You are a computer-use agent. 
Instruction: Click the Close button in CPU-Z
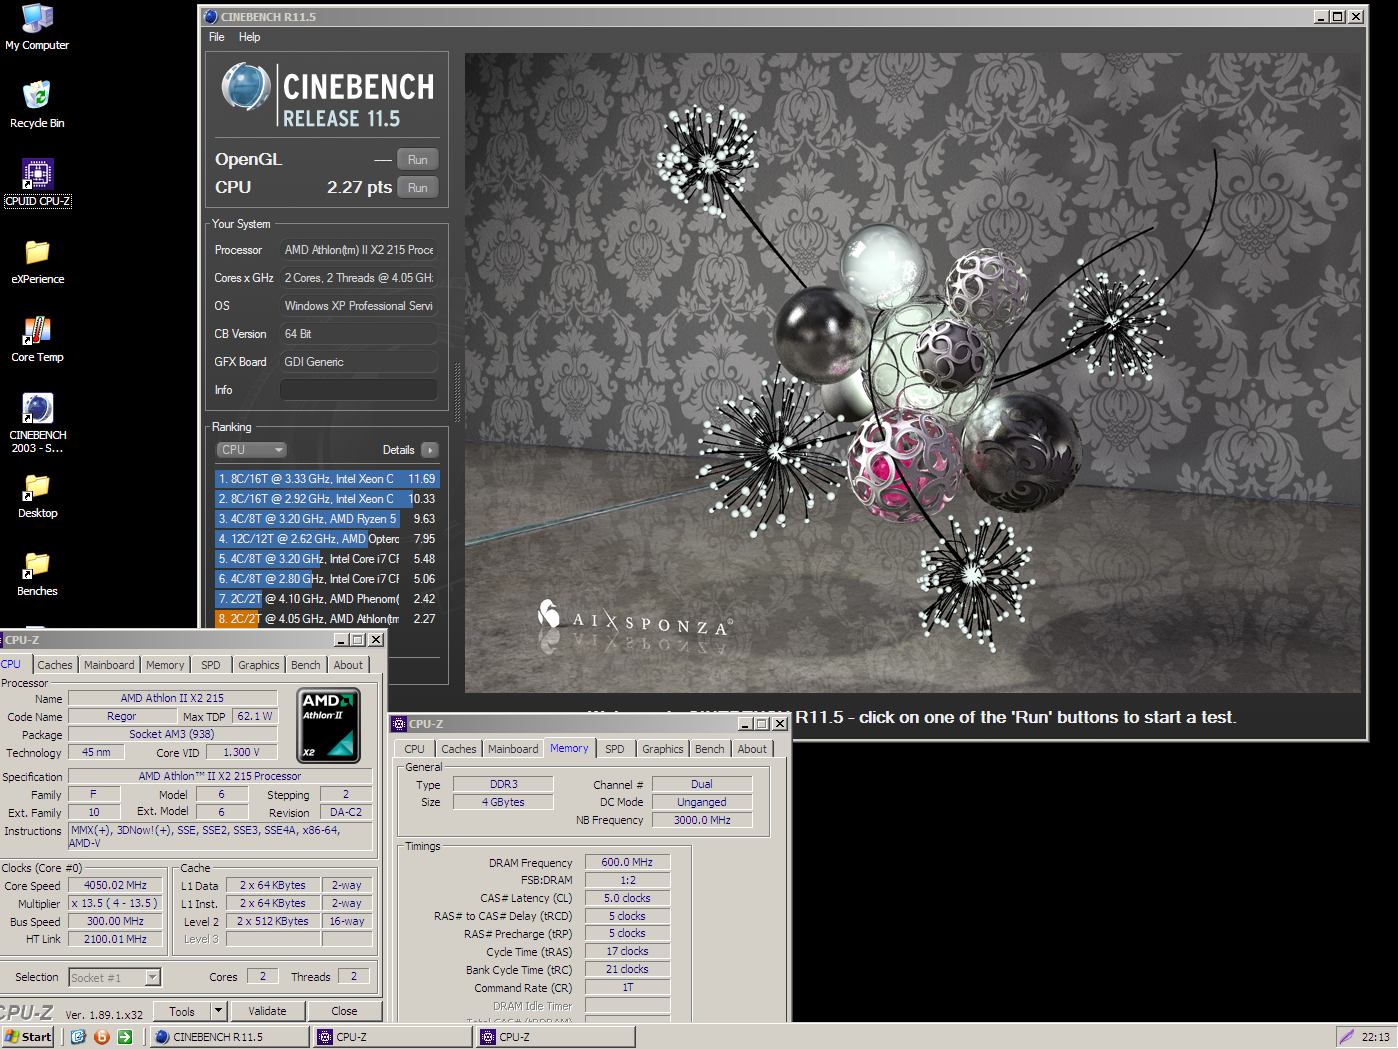tap(344, 1011)
